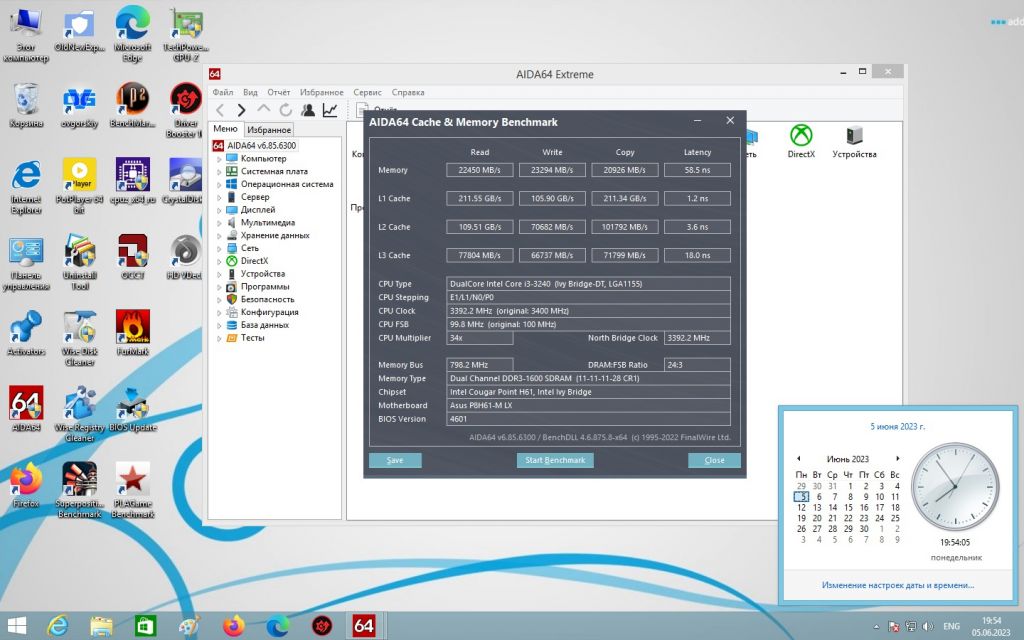
Task: Click the Windows Start button
Action: pos(16,626)
